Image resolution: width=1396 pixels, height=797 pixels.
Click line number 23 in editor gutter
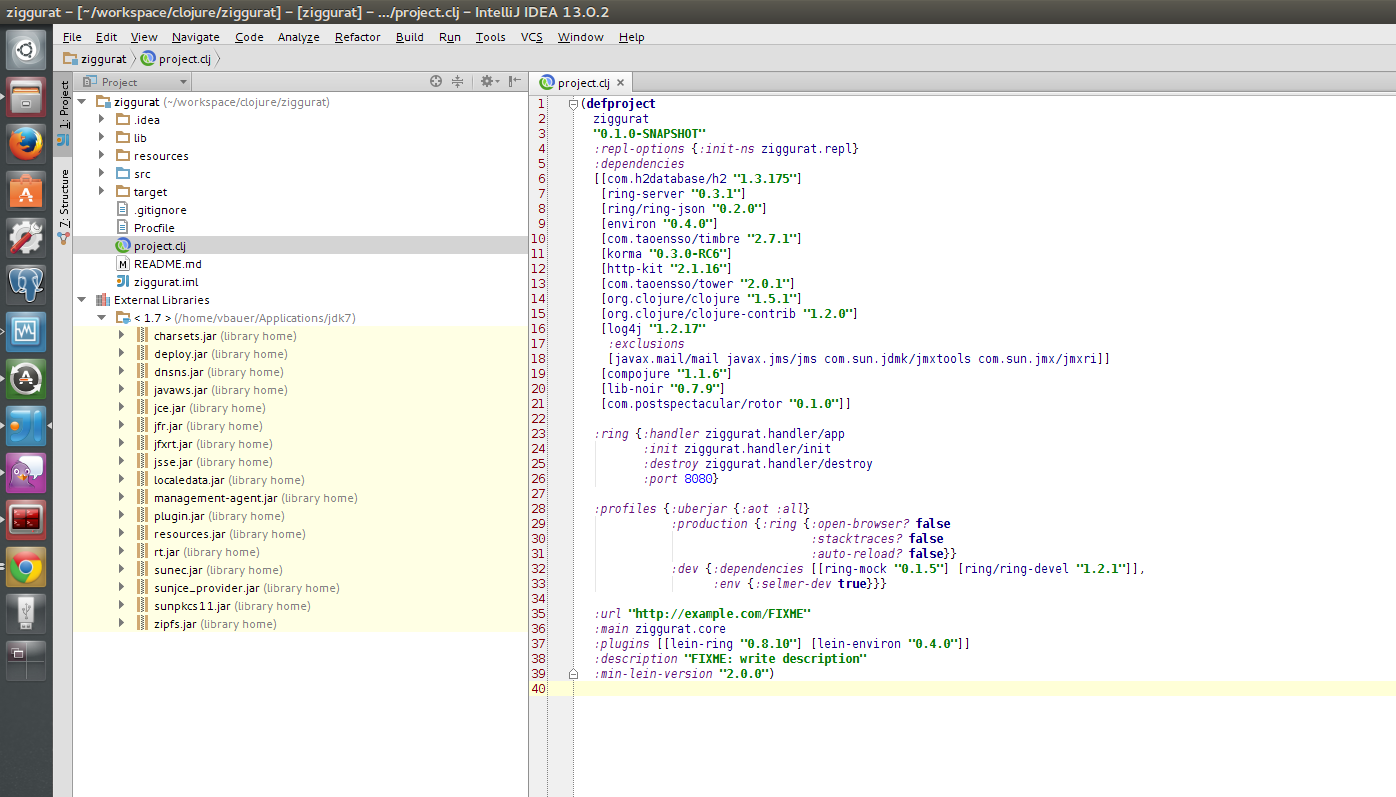539,434
